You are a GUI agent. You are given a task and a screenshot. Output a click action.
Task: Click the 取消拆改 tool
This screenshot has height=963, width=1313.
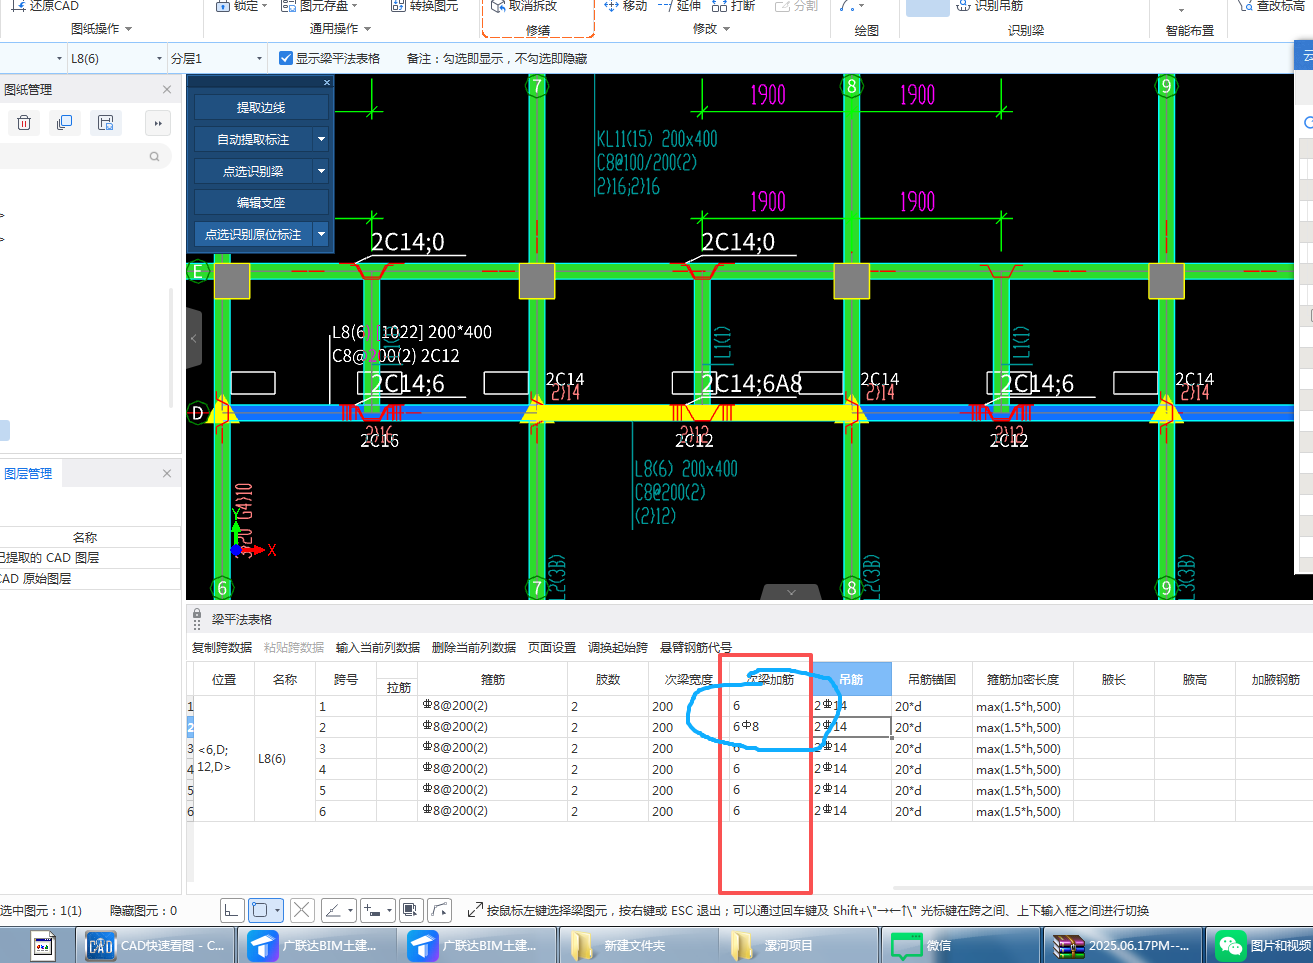pos(524,6)
